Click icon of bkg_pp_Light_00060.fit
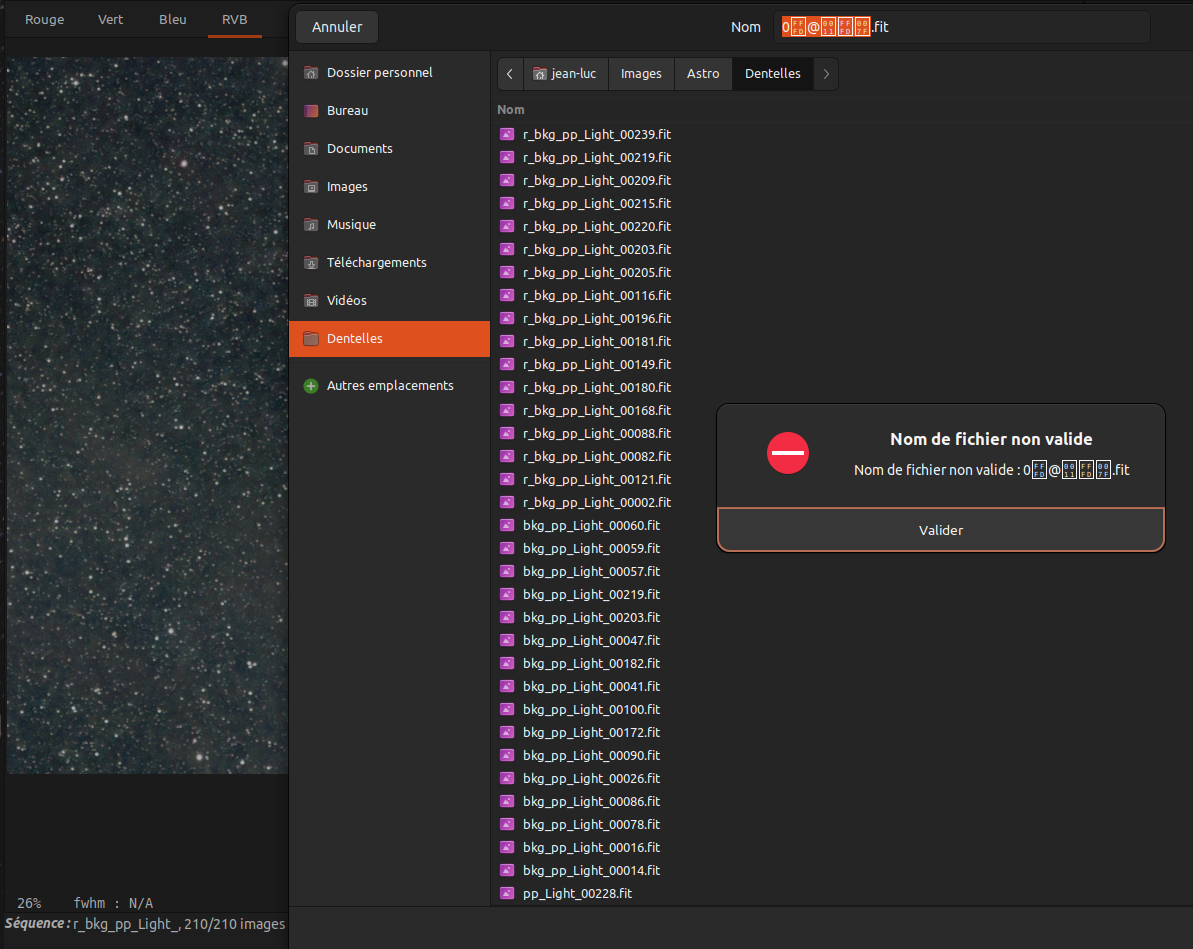1193x949 pixels. coord(507,526)
